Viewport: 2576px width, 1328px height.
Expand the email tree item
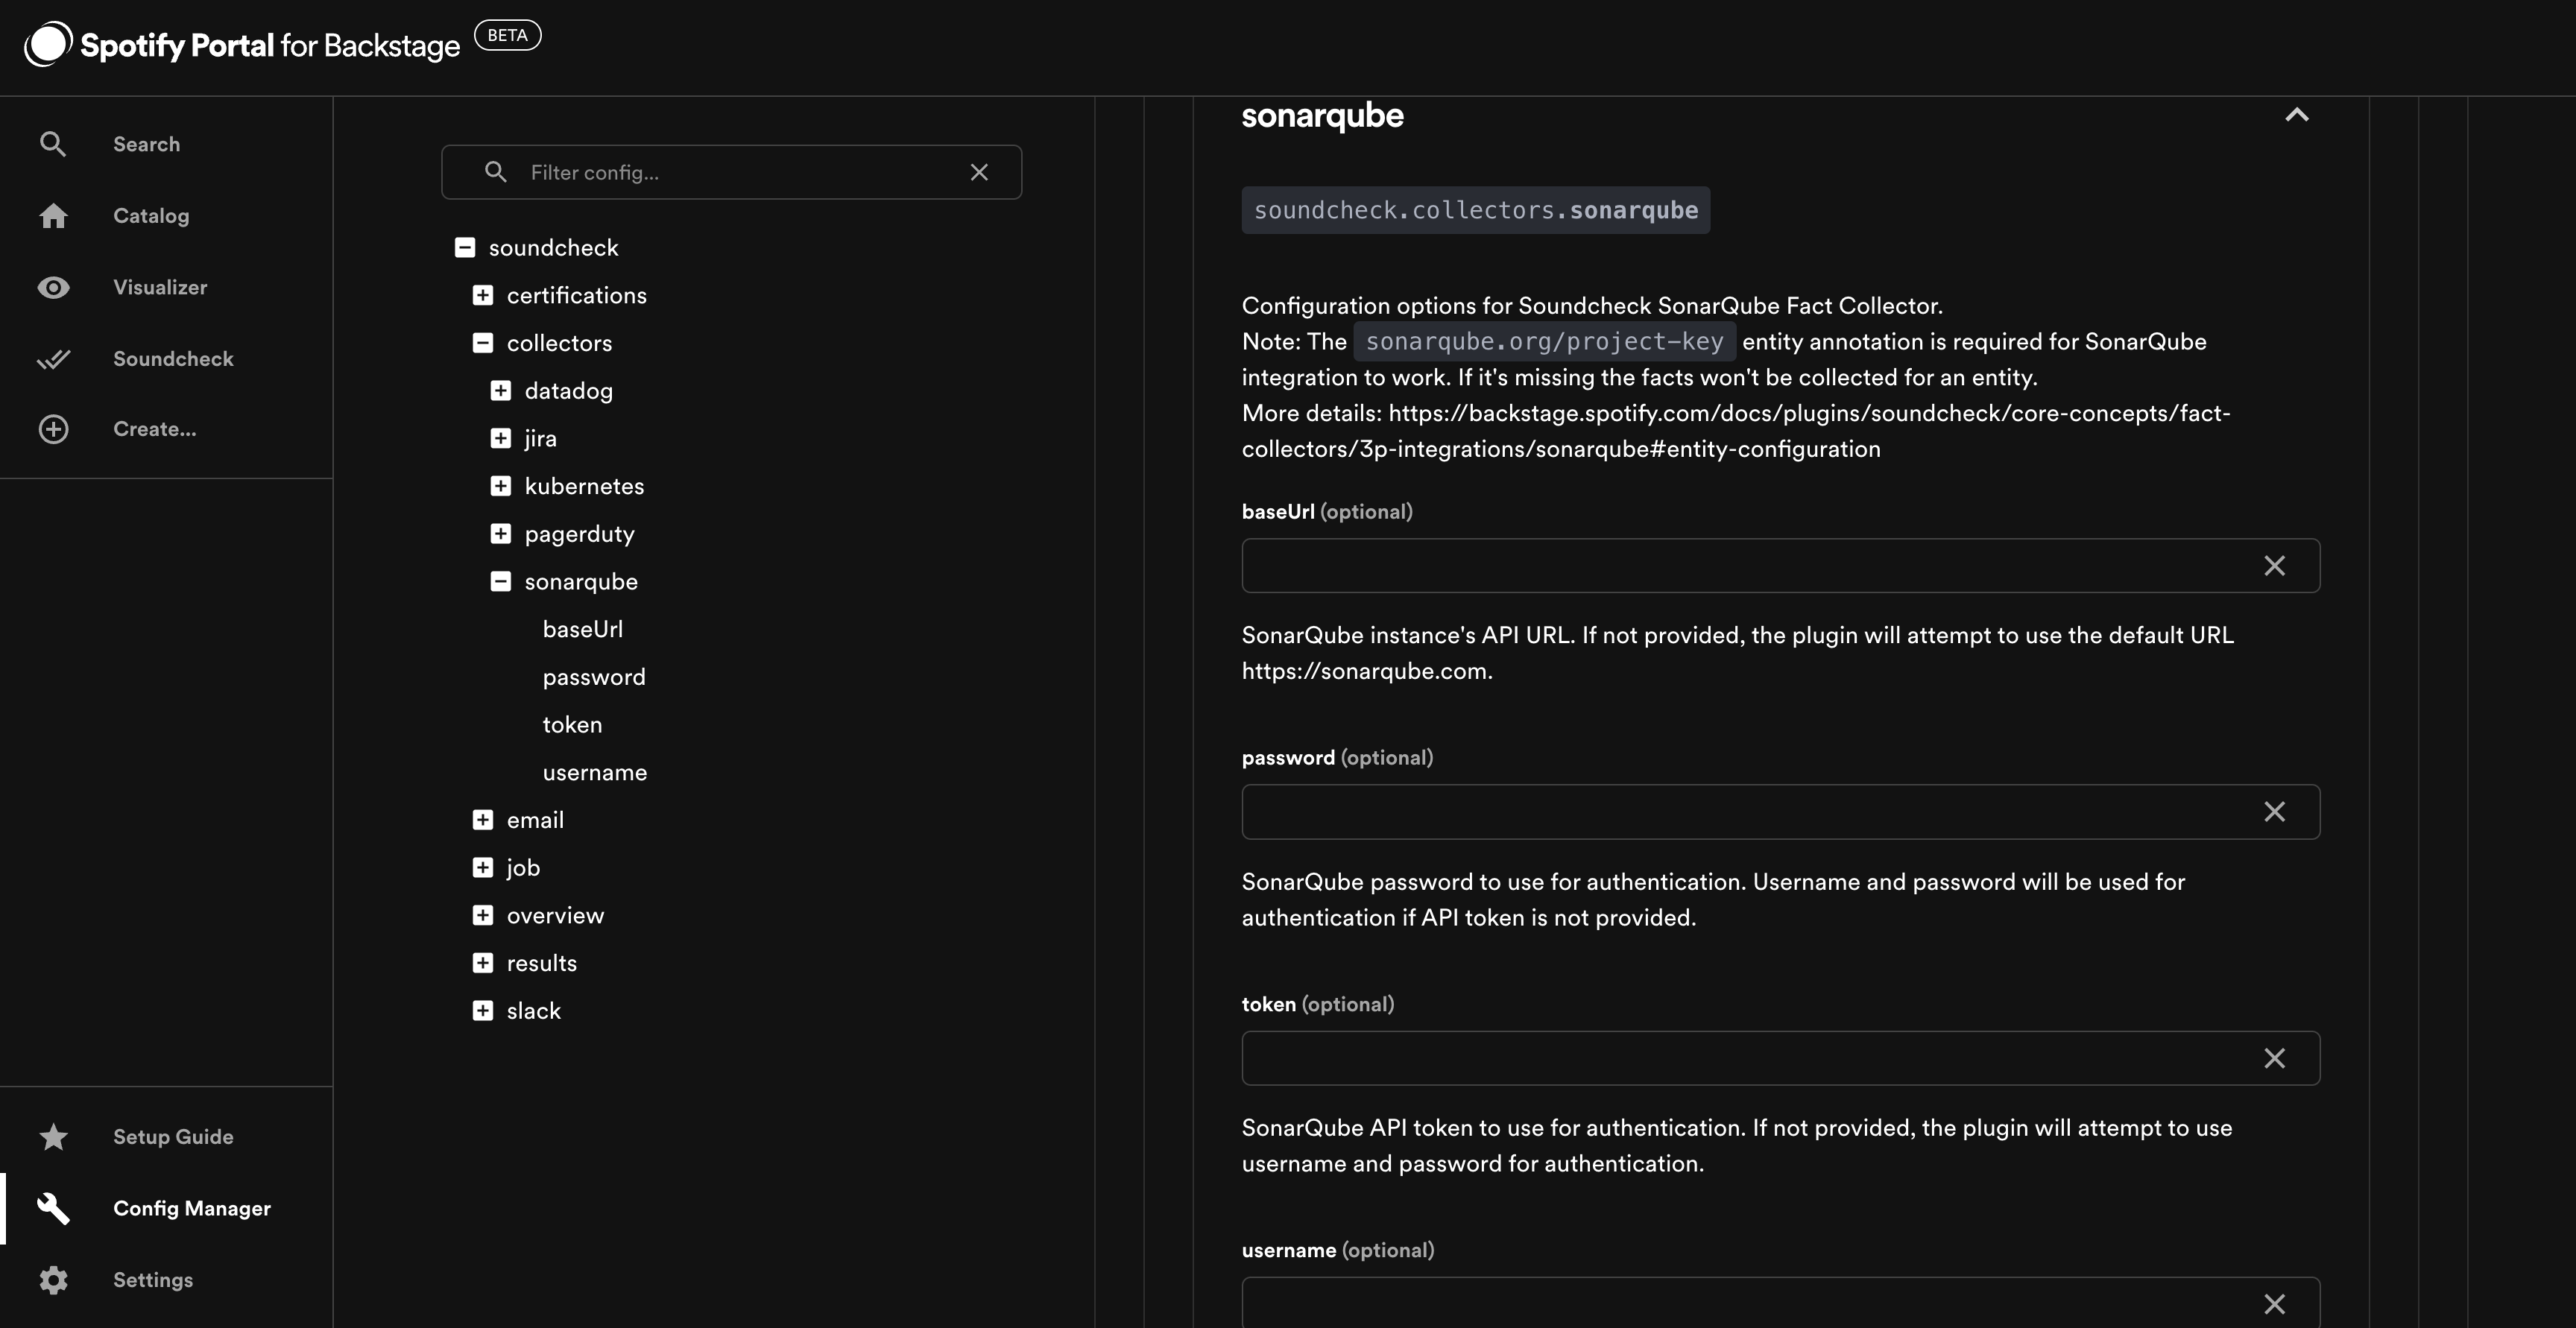(481, 820)
